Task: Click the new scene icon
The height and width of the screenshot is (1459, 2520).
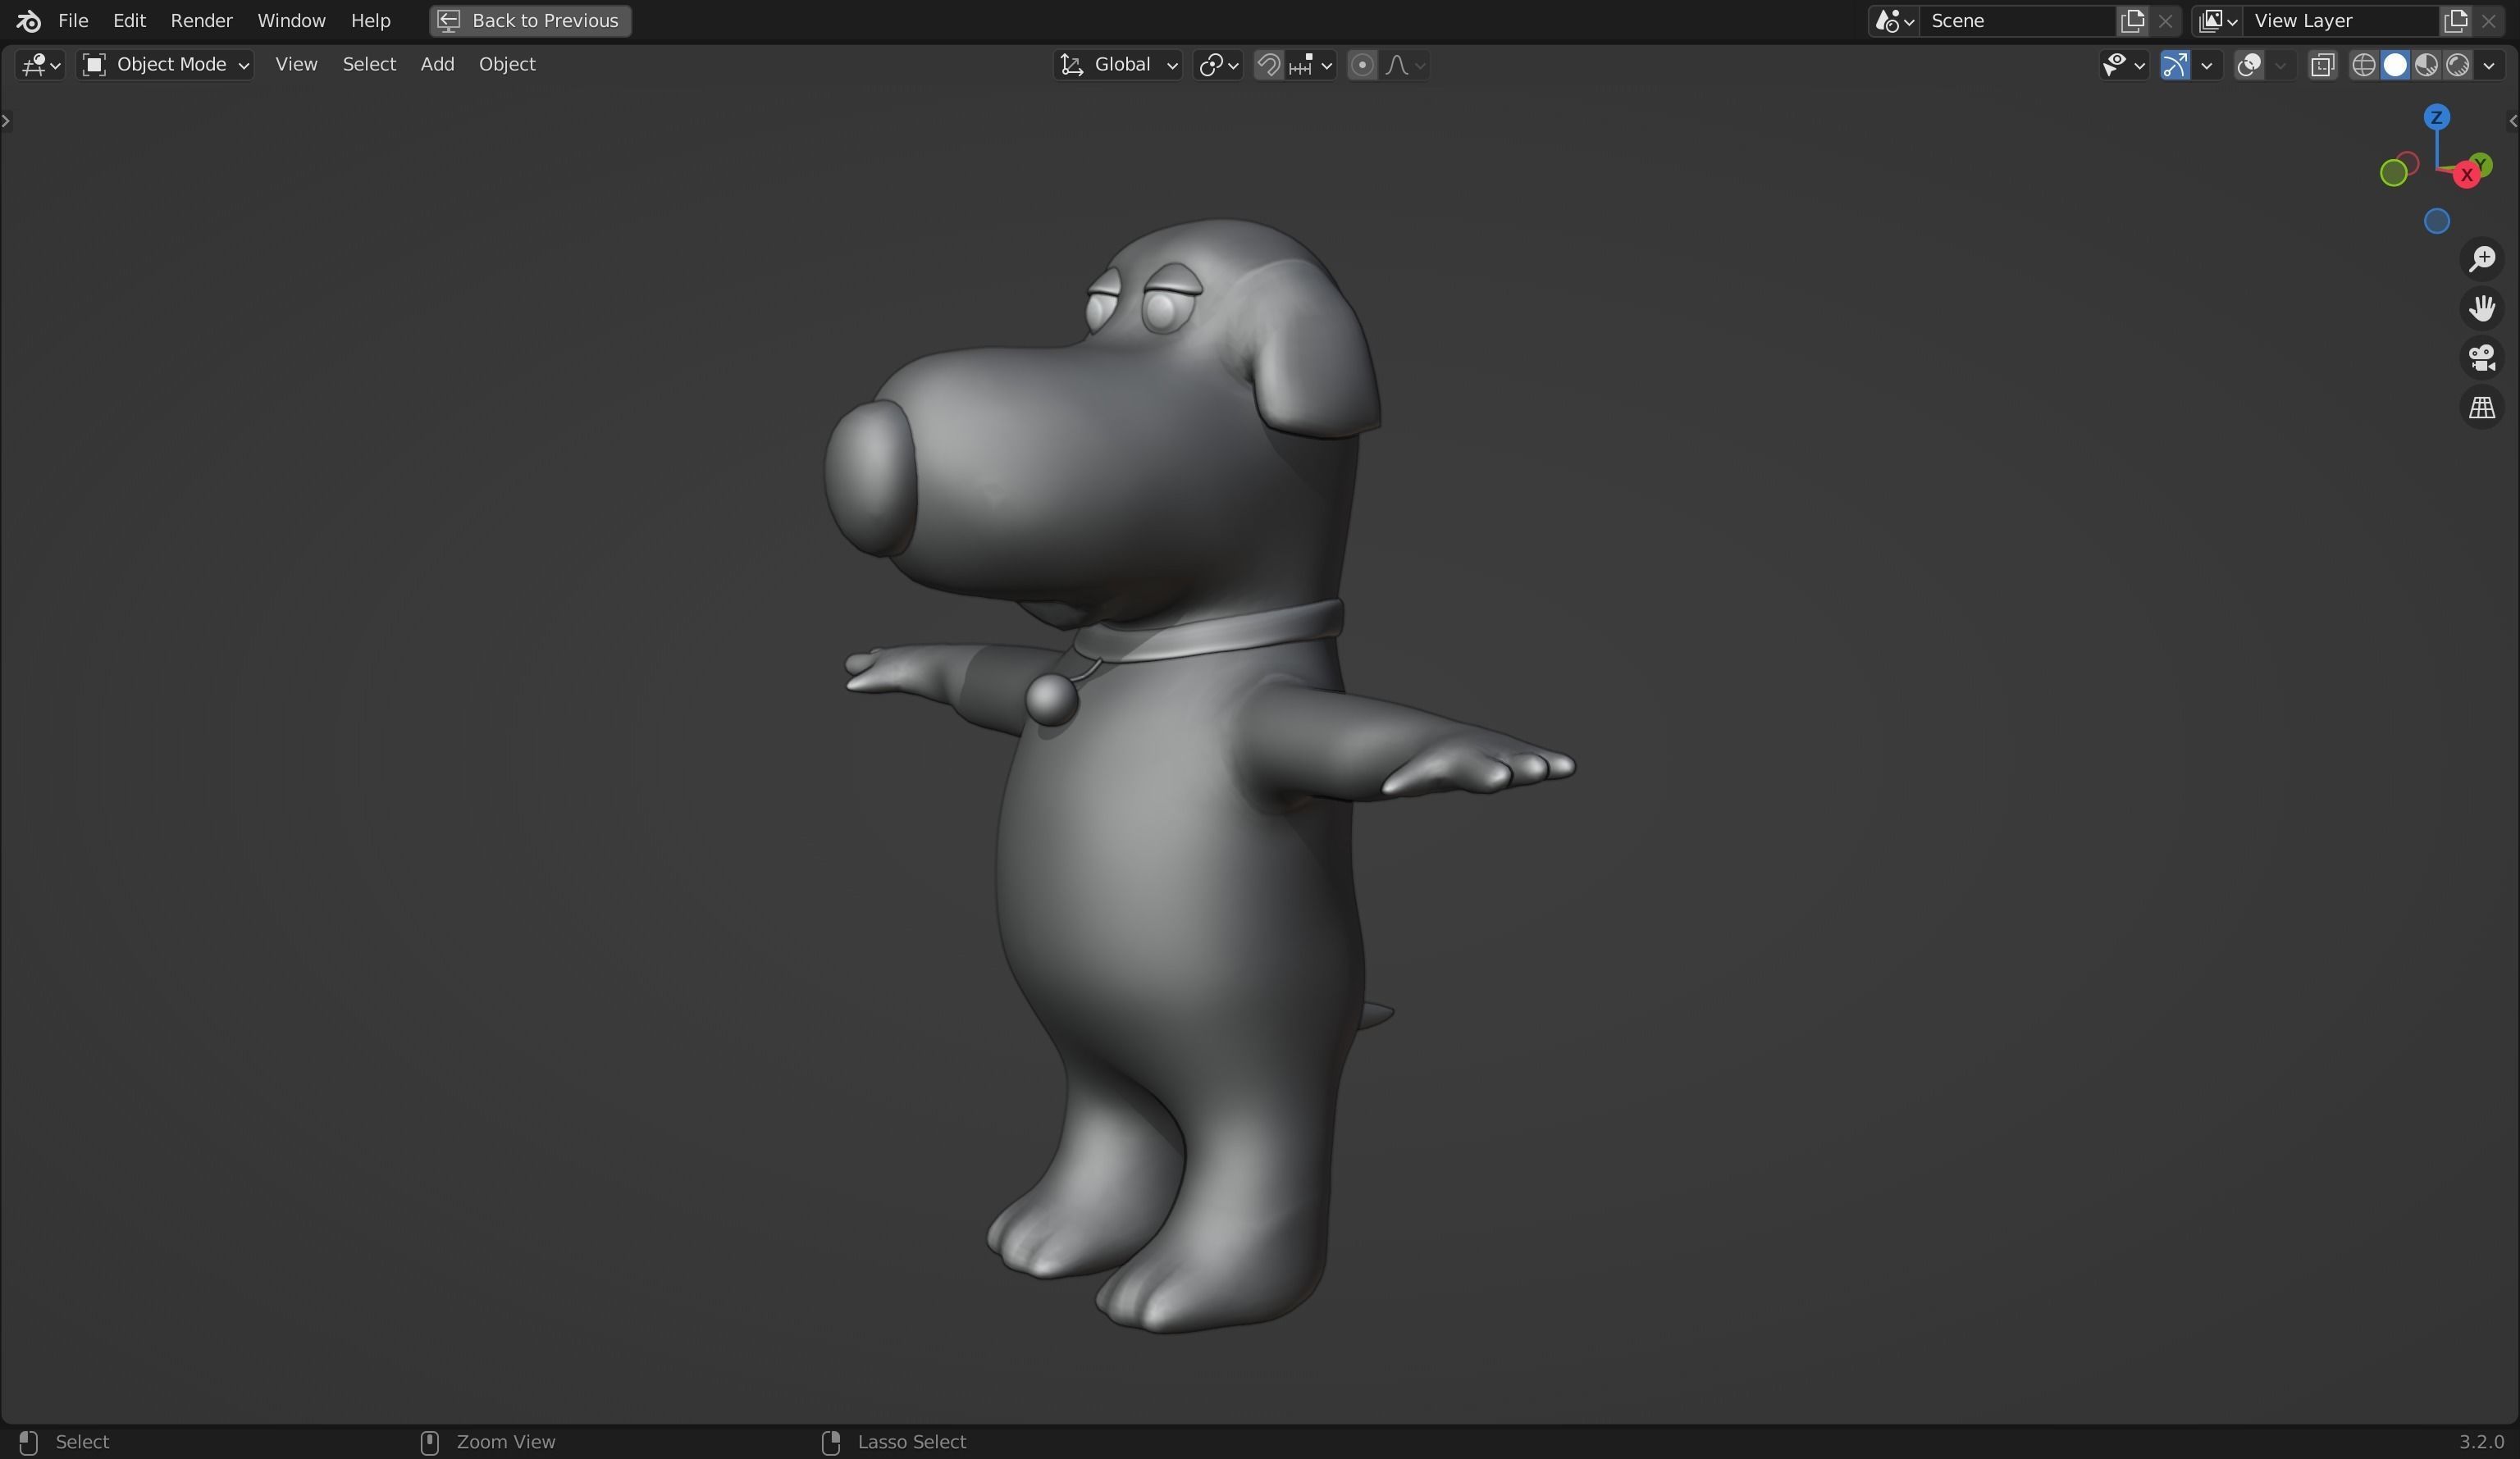Action: pyautogui.click(x=2132, y=20)
